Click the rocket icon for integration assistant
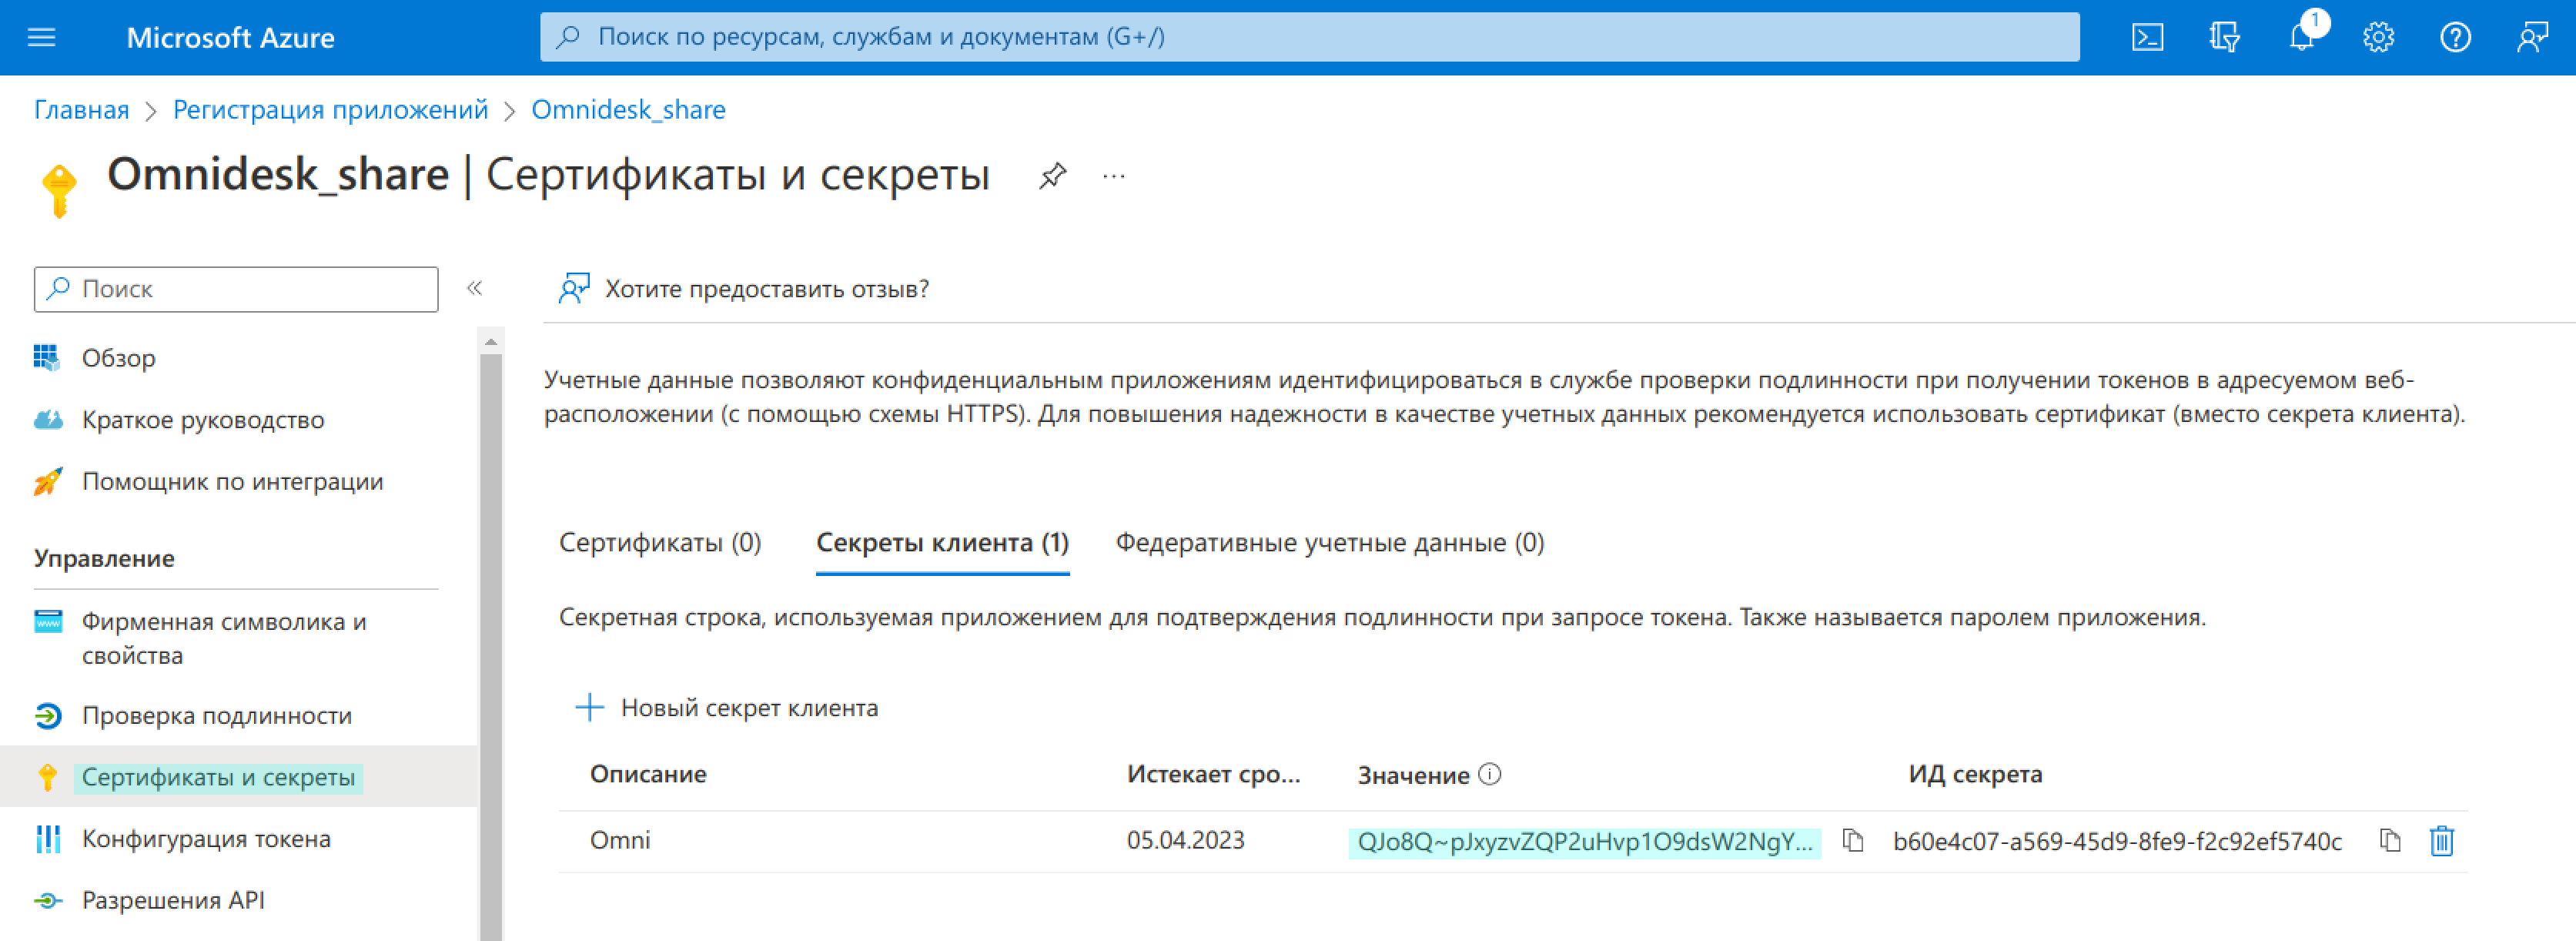Viewport: 2576px width, 941px height. 47,481
